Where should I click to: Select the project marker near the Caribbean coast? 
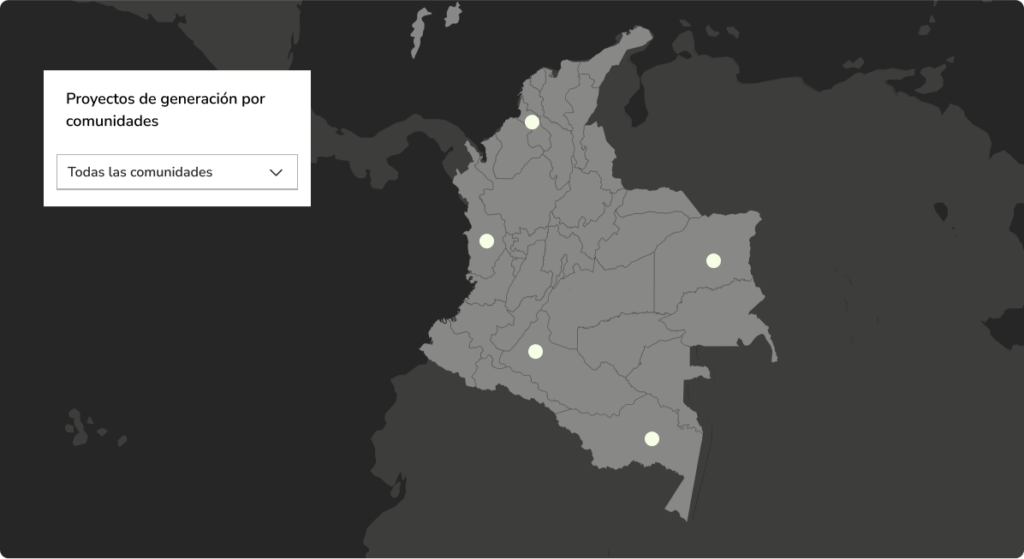532,122
